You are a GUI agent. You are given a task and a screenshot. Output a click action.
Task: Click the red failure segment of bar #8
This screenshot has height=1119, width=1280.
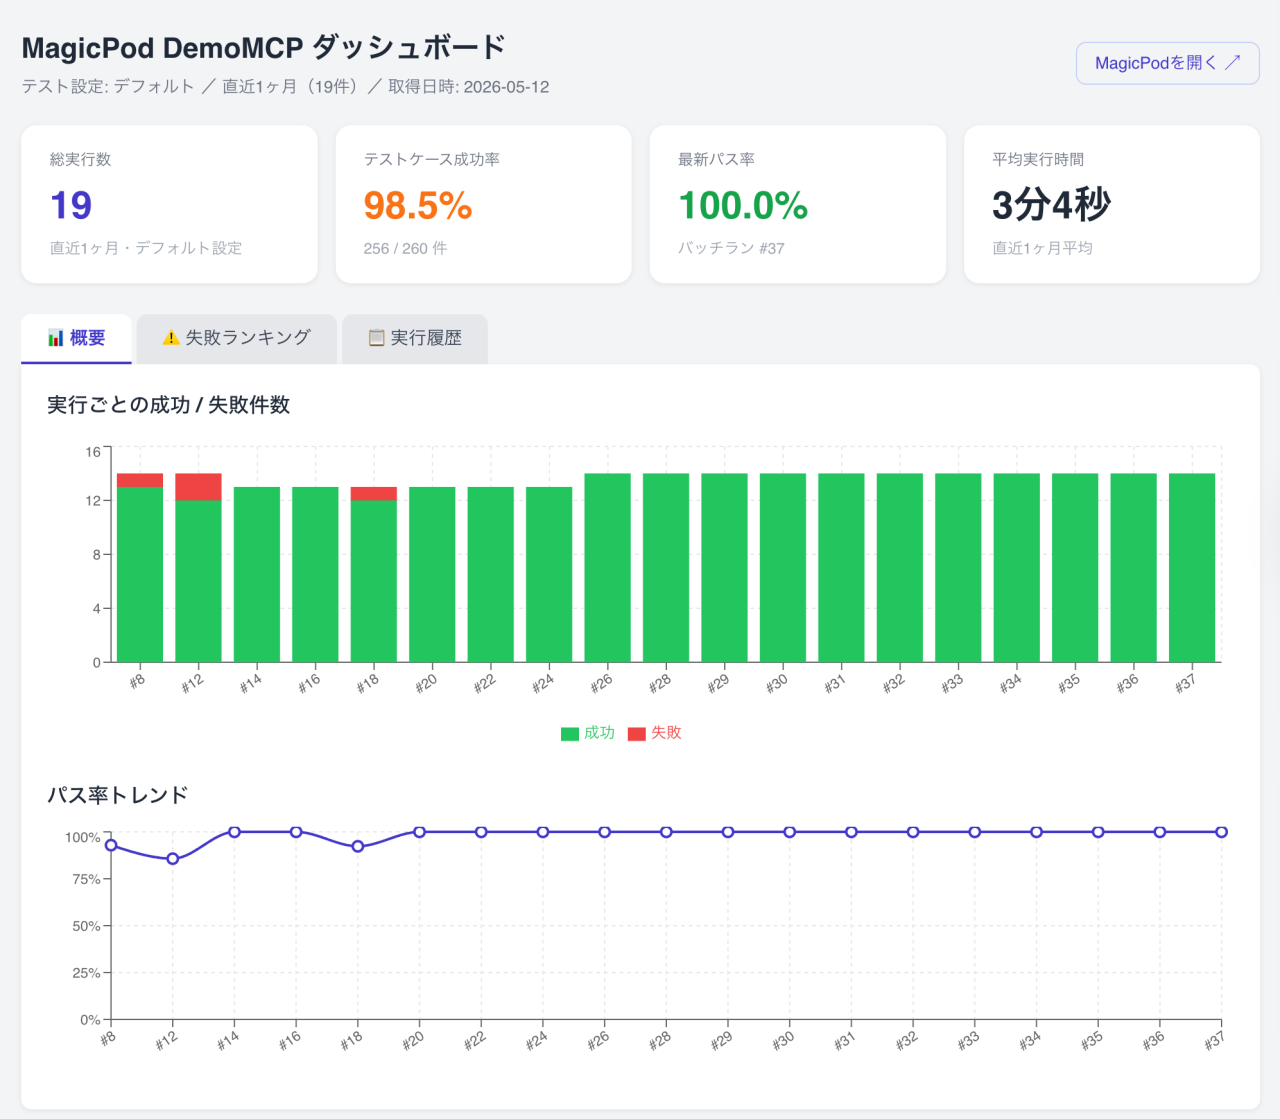pyautogui.click(x=140, y=480)
